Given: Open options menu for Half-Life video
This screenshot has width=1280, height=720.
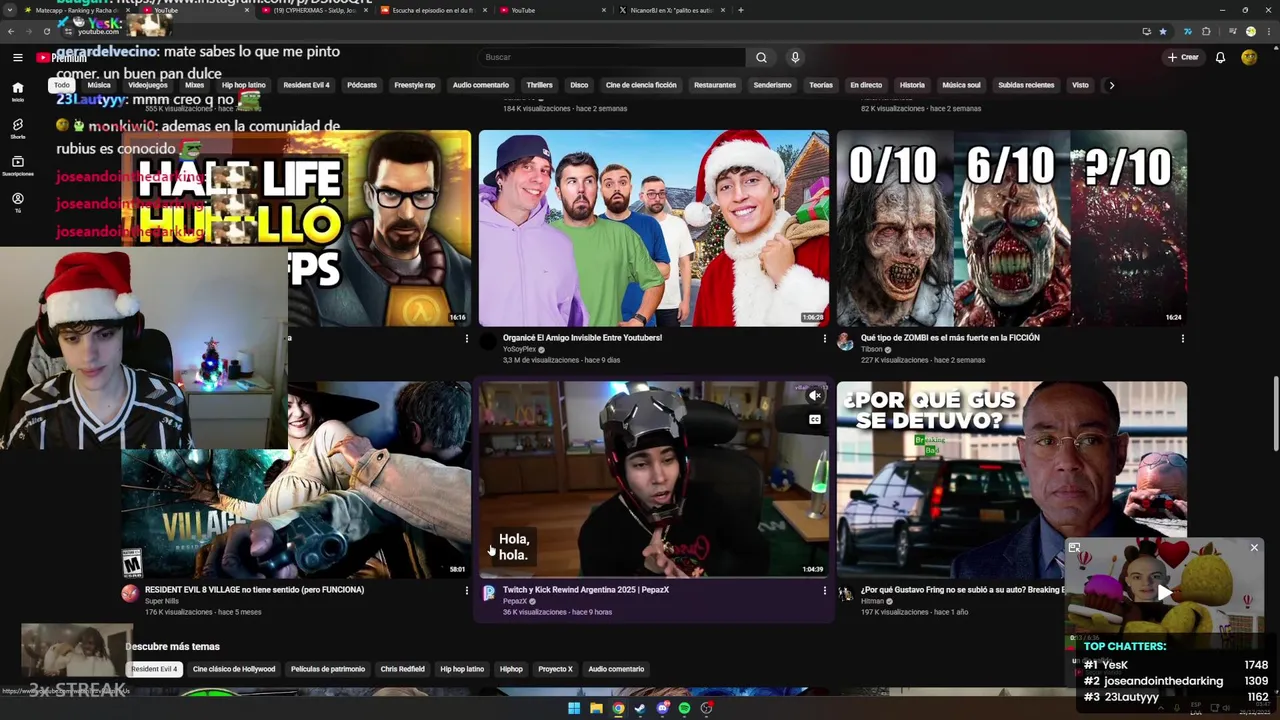Looking at the screenshot, I should point(466,339).
